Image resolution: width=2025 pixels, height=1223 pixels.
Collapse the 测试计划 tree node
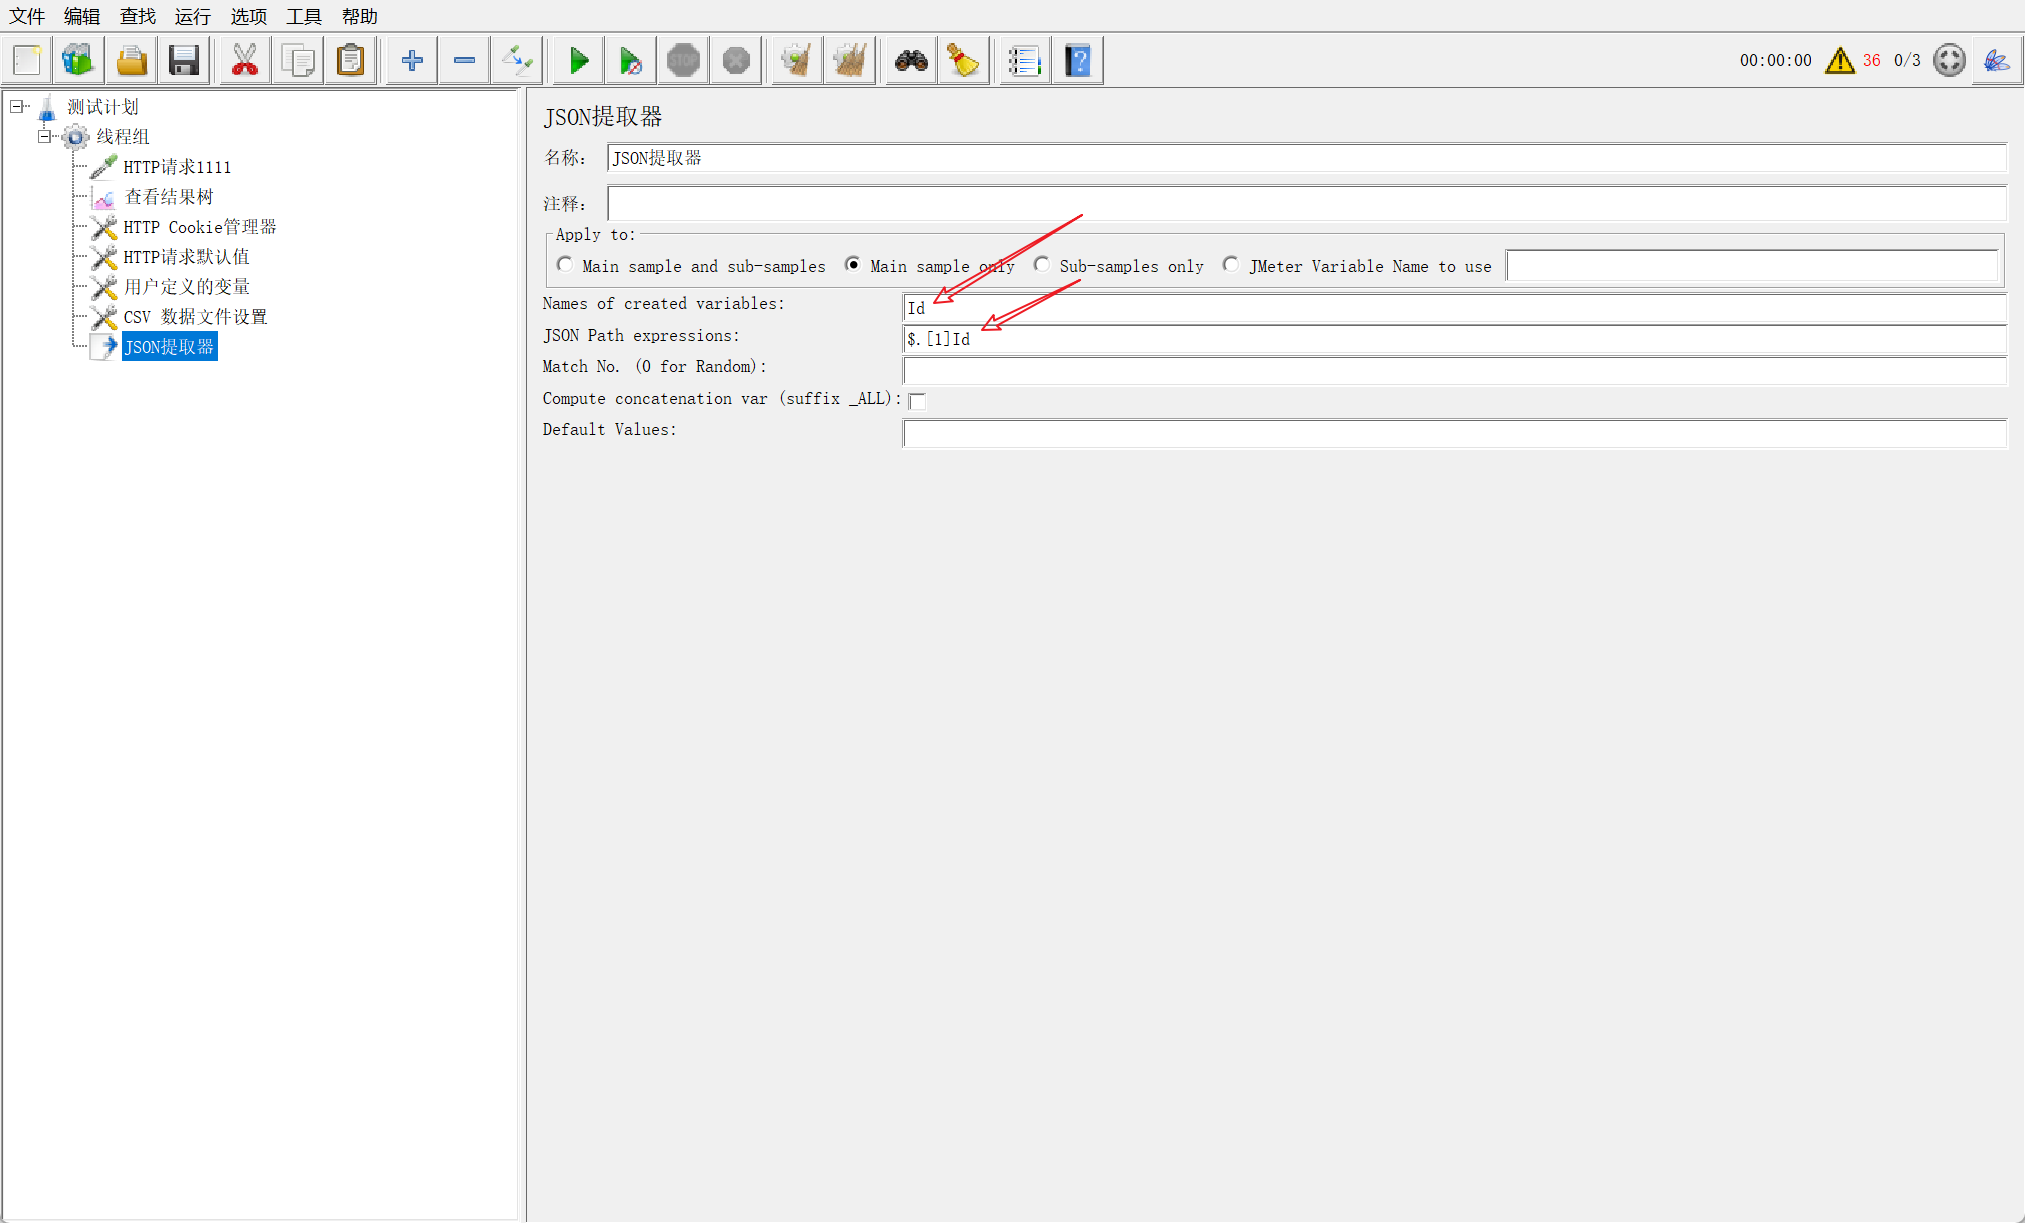pos(17,106)
